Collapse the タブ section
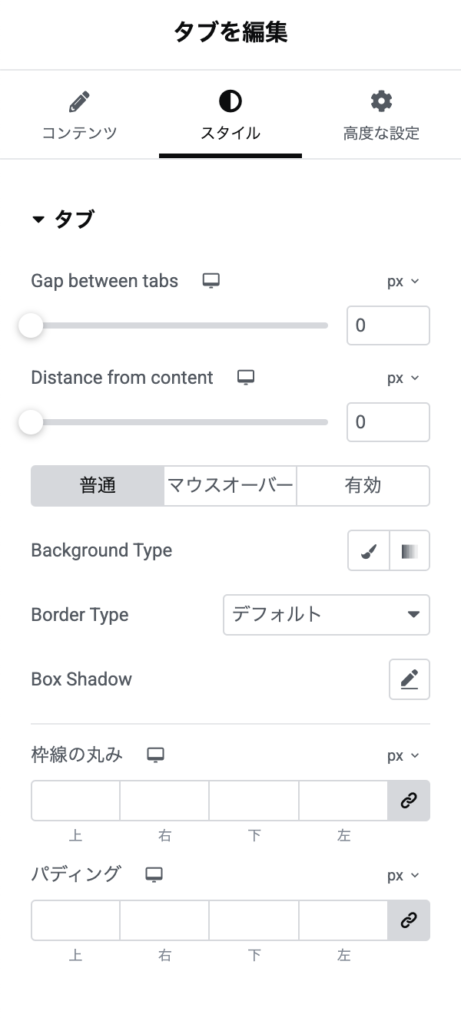 (x=63, y=219)
